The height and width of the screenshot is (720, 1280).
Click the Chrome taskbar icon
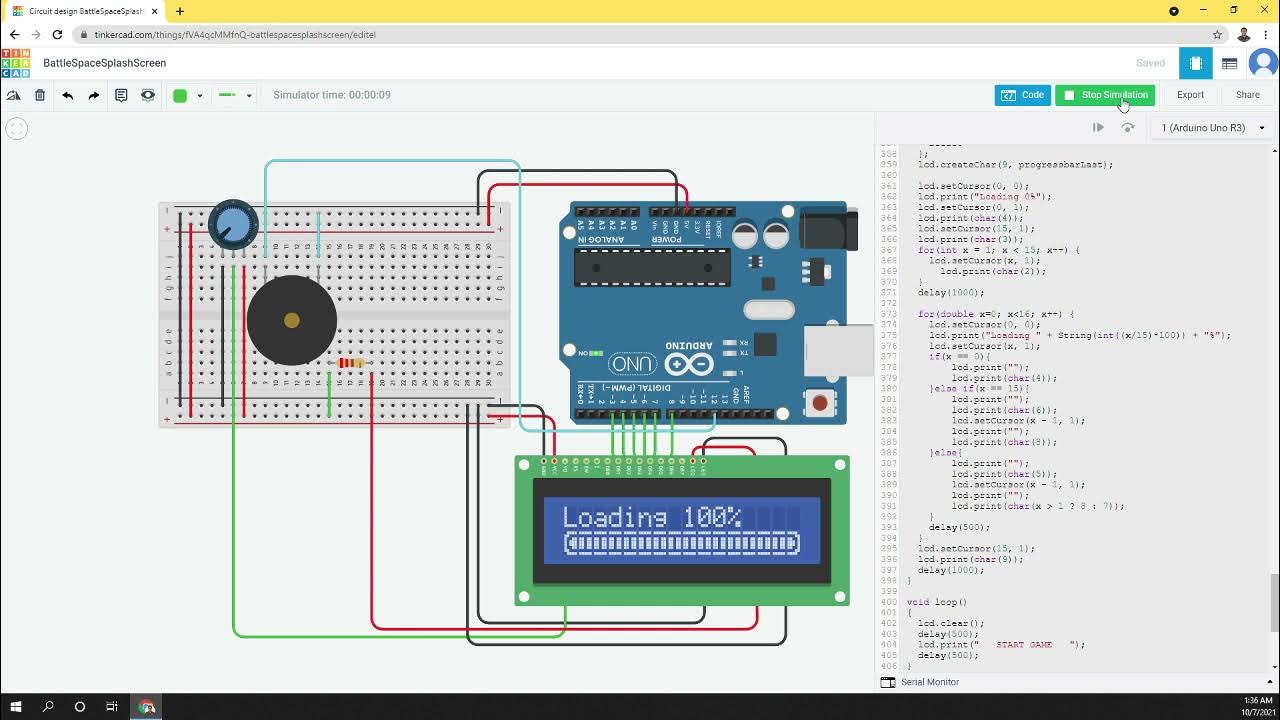pos(147,707)
